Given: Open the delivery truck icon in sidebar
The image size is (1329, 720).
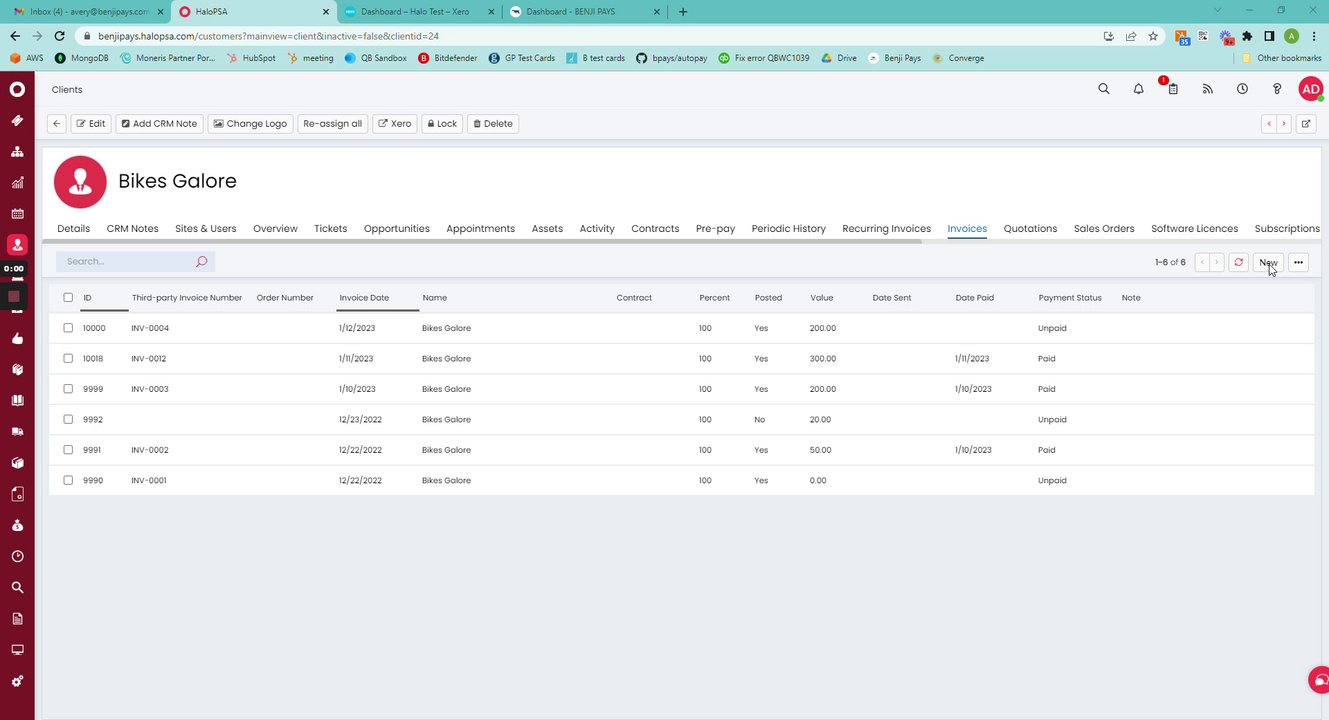Looking at the screenshot, I should click(x=17, y=432).
